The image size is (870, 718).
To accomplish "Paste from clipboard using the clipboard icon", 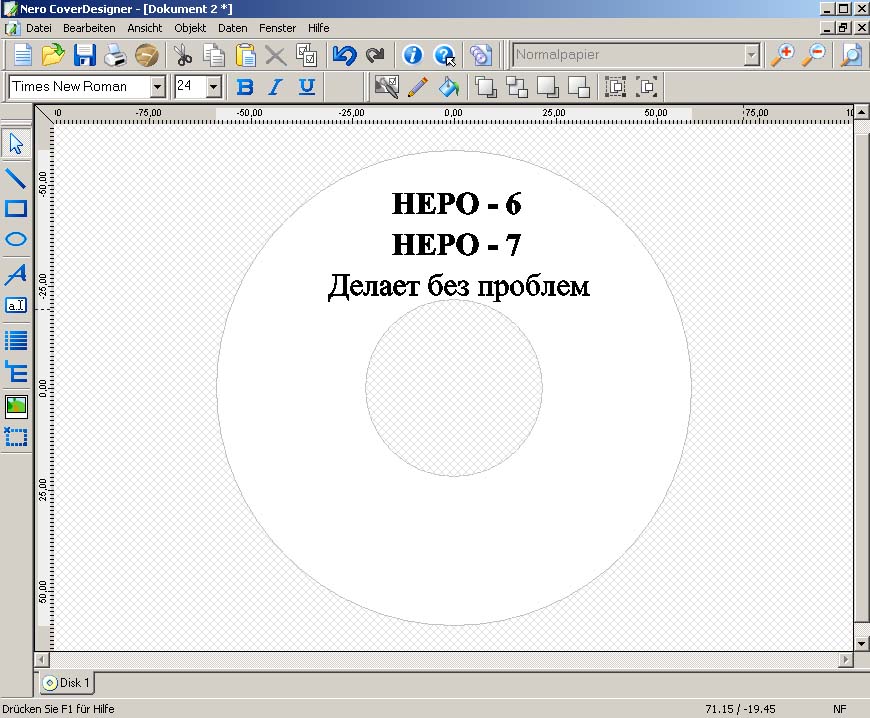I will [245, 55].
